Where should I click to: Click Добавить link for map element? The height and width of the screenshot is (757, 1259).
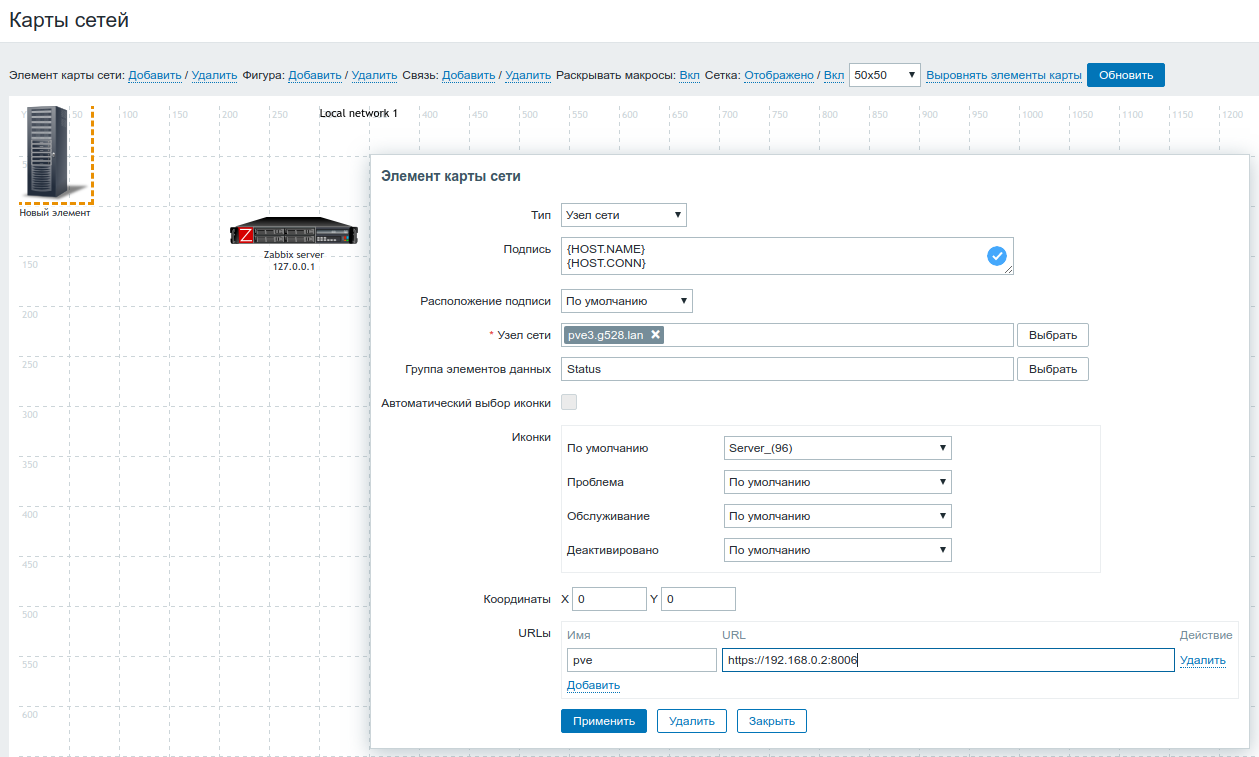155,75
